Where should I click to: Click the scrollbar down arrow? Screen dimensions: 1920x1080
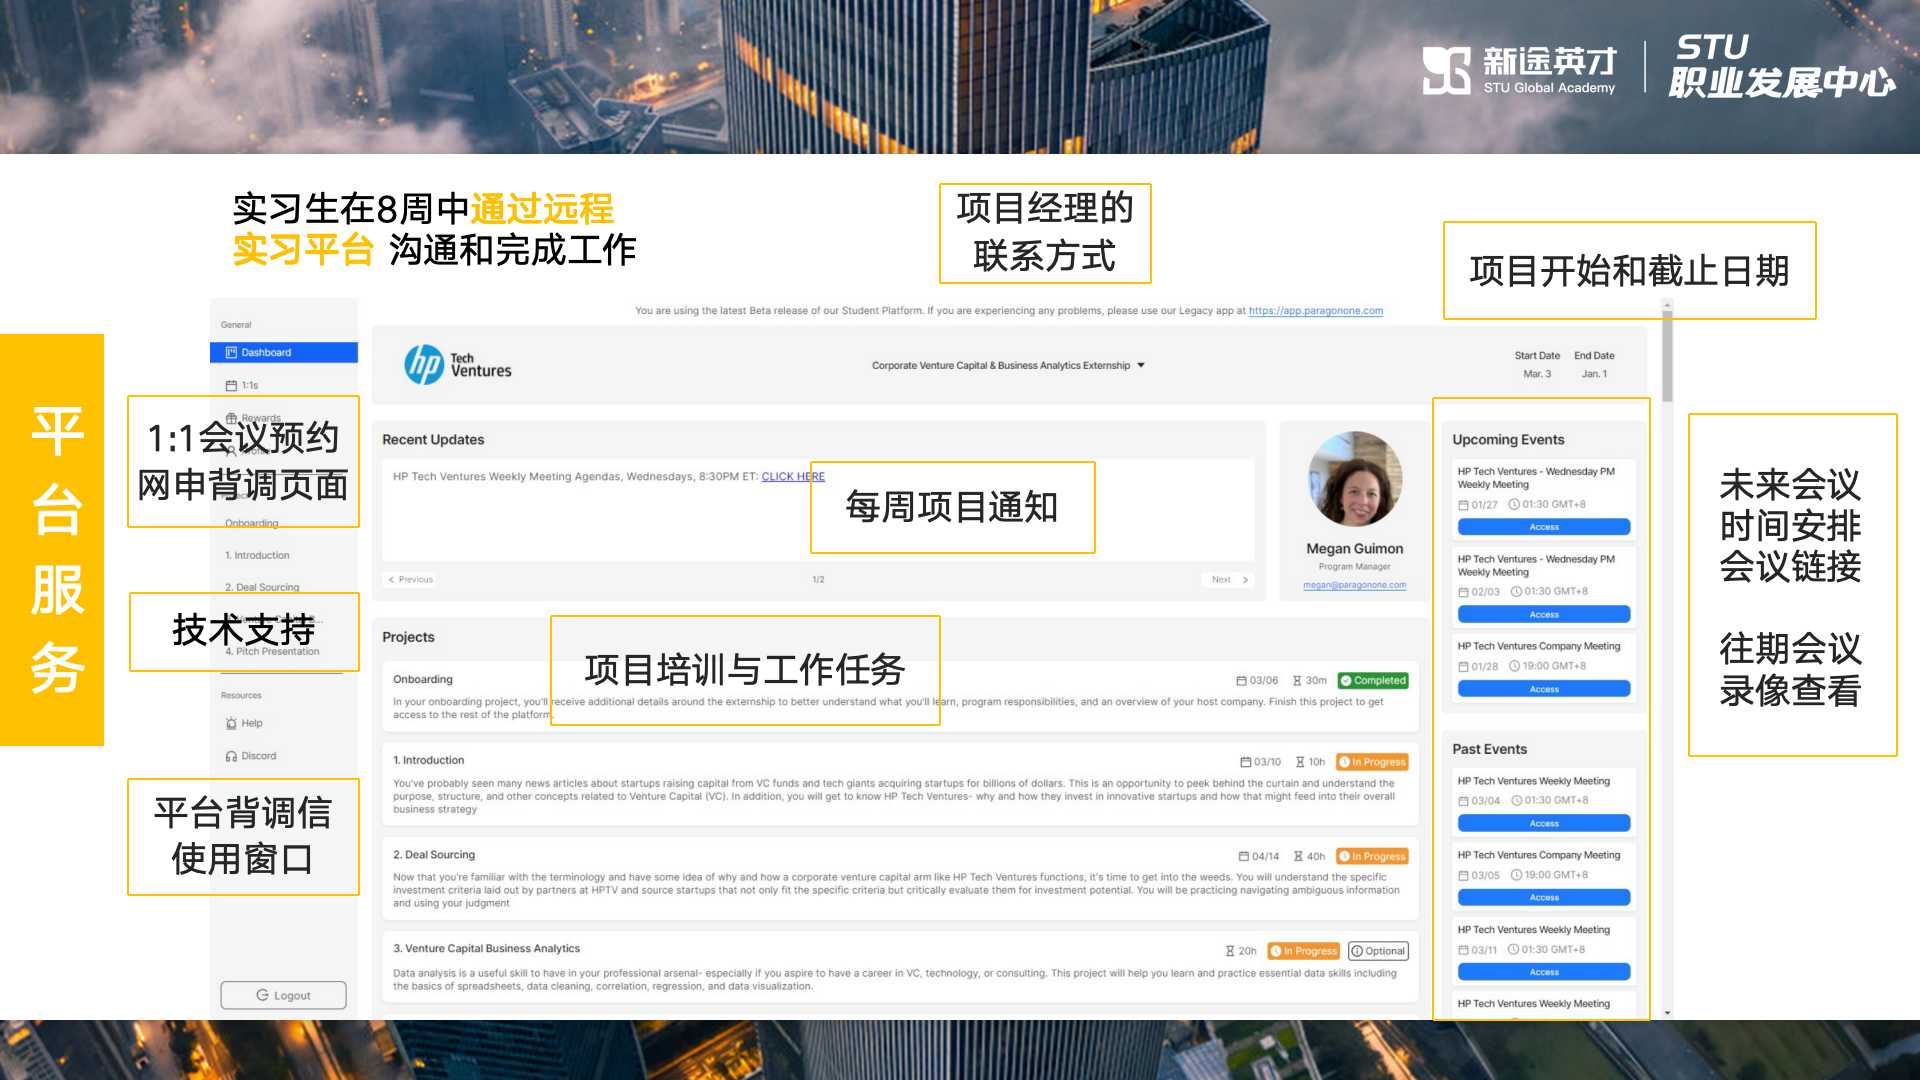1667,1013
